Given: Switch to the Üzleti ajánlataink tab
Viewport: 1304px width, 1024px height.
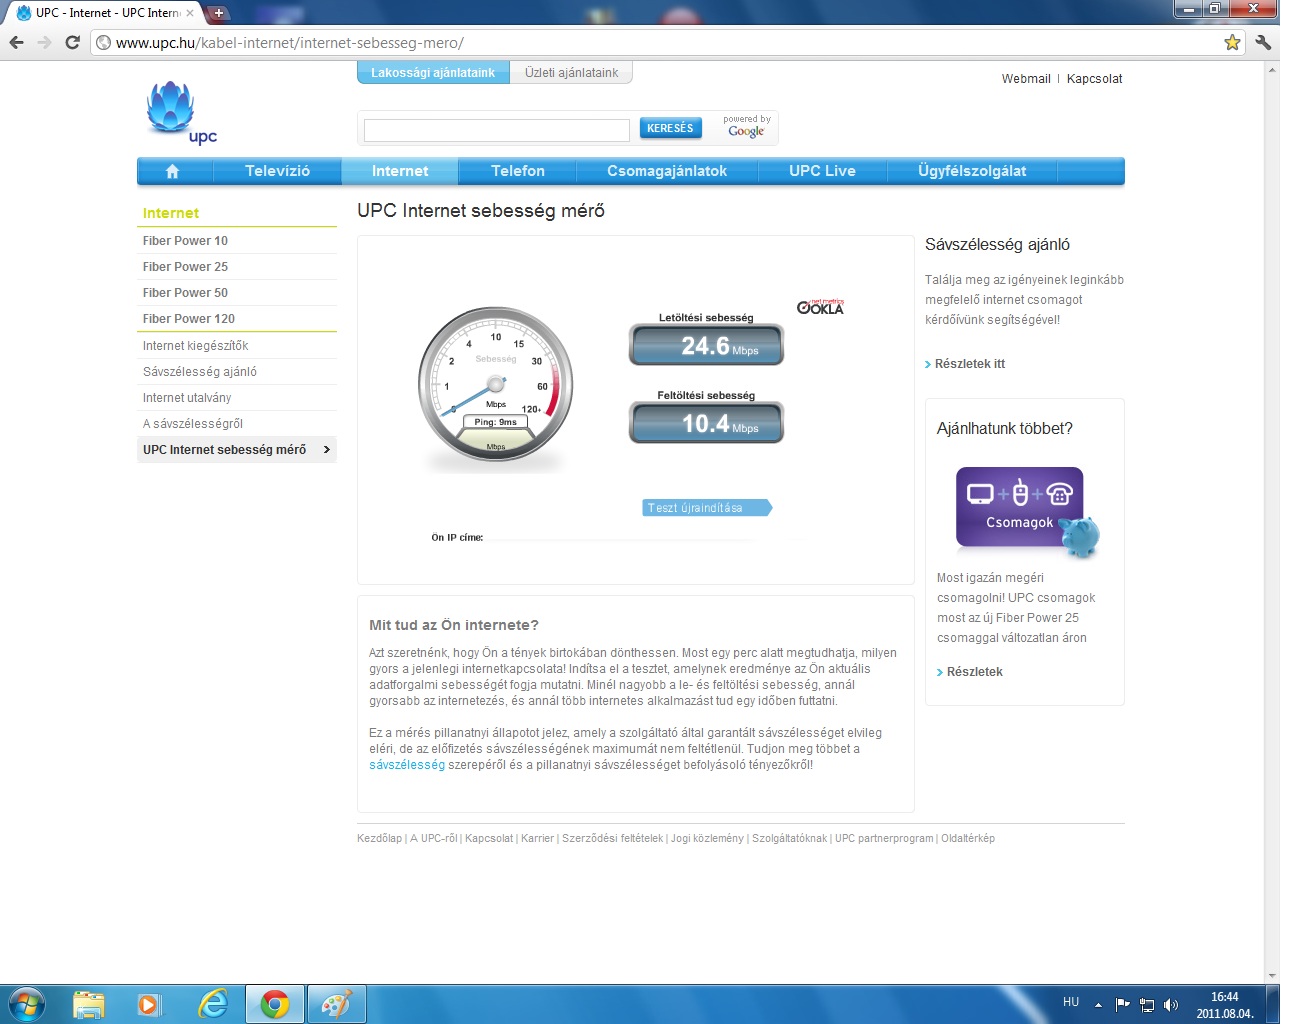Looking at the screenshot, I should pos(571,73).
